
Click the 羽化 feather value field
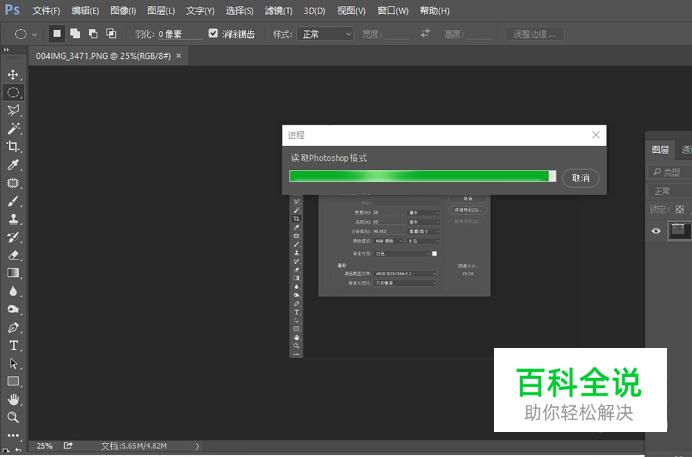point(180,34)
